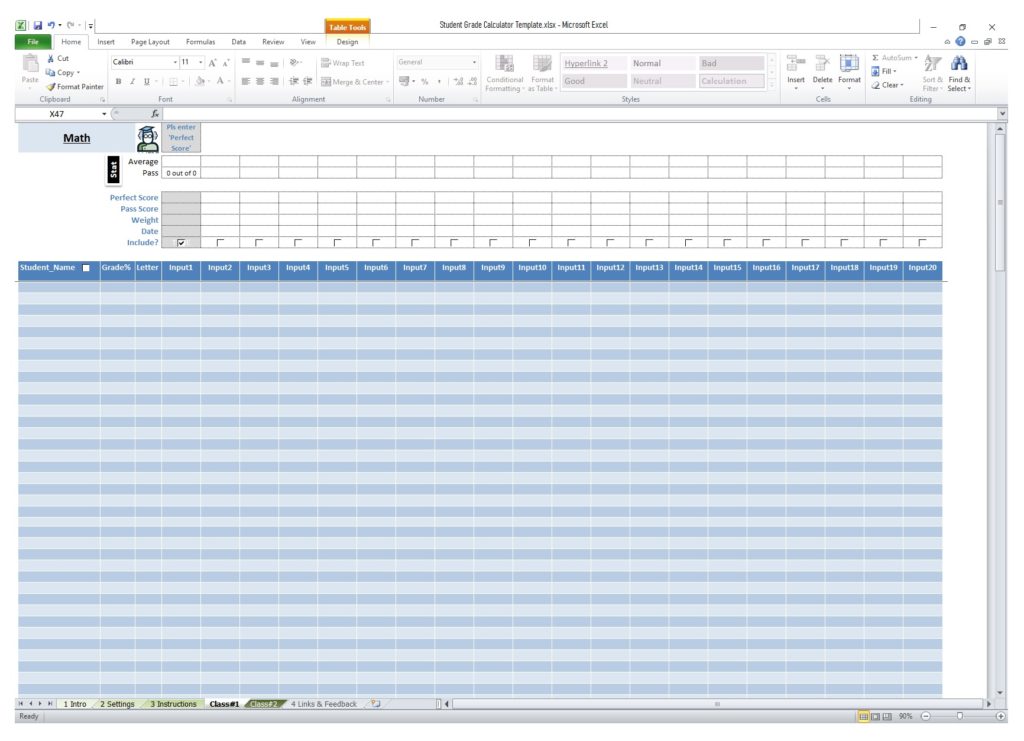Apply the Hyperlink 2 cell style
The width and height of the screenshot is (1024, 741).
[x=589, y=63]
